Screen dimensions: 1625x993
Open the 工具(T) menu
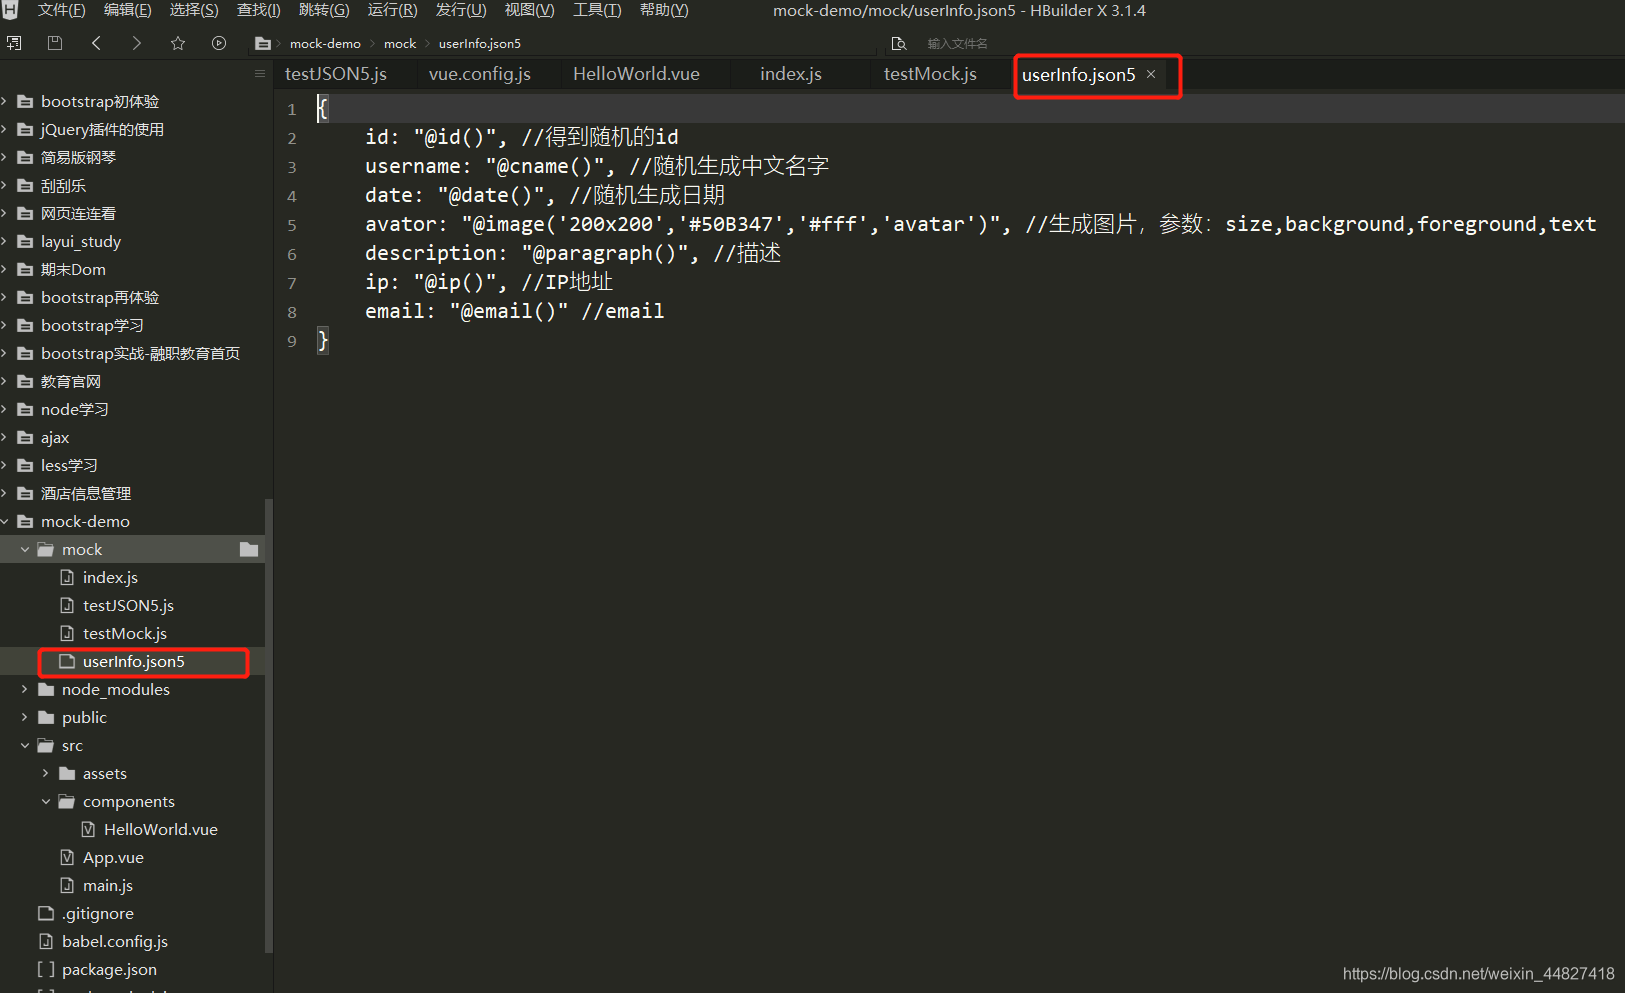pyautogui.click(x=597, y=10)
